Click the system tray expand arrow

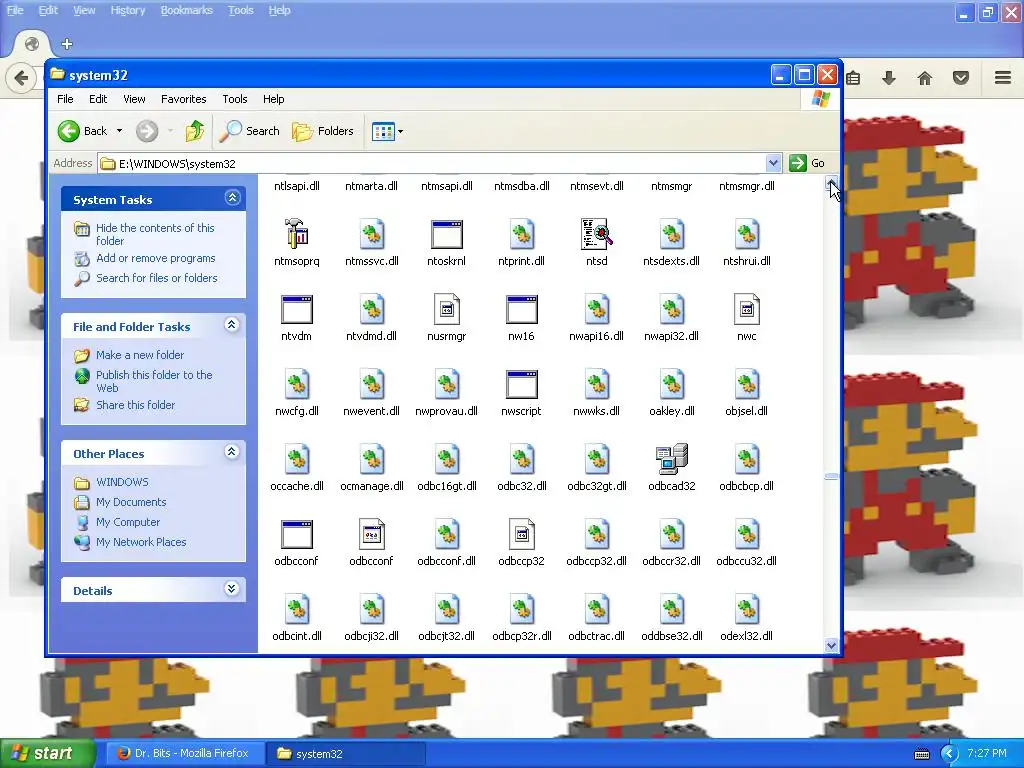point(949,754)
